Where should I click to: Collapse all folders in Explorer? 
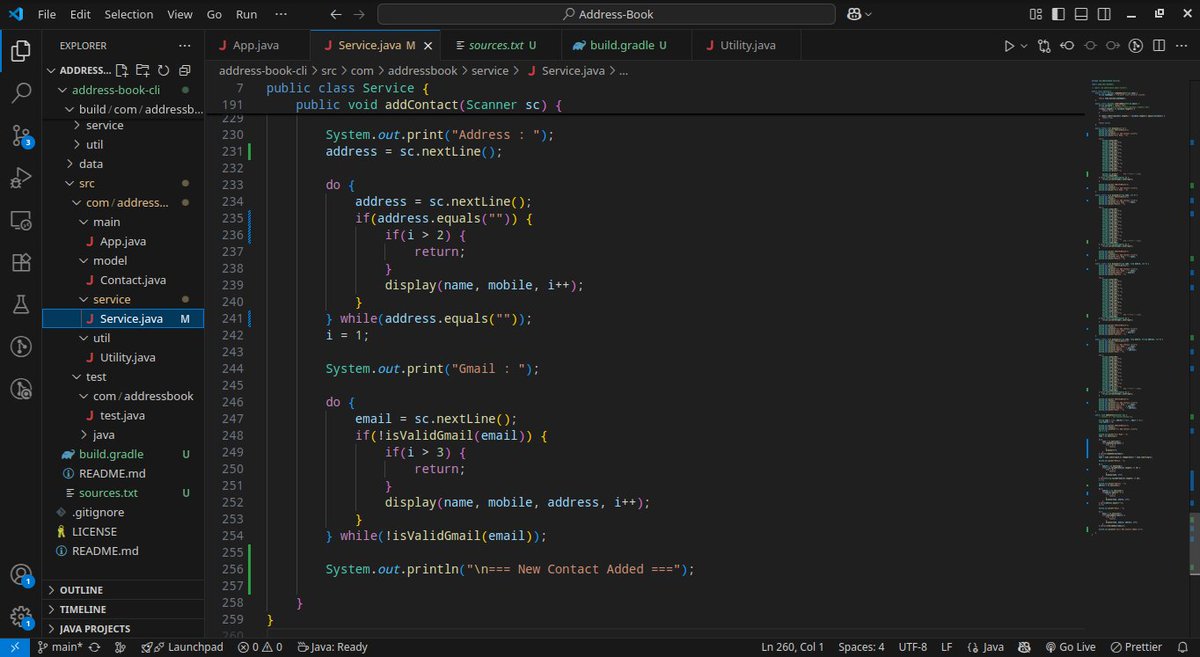(x=184, y=71)
